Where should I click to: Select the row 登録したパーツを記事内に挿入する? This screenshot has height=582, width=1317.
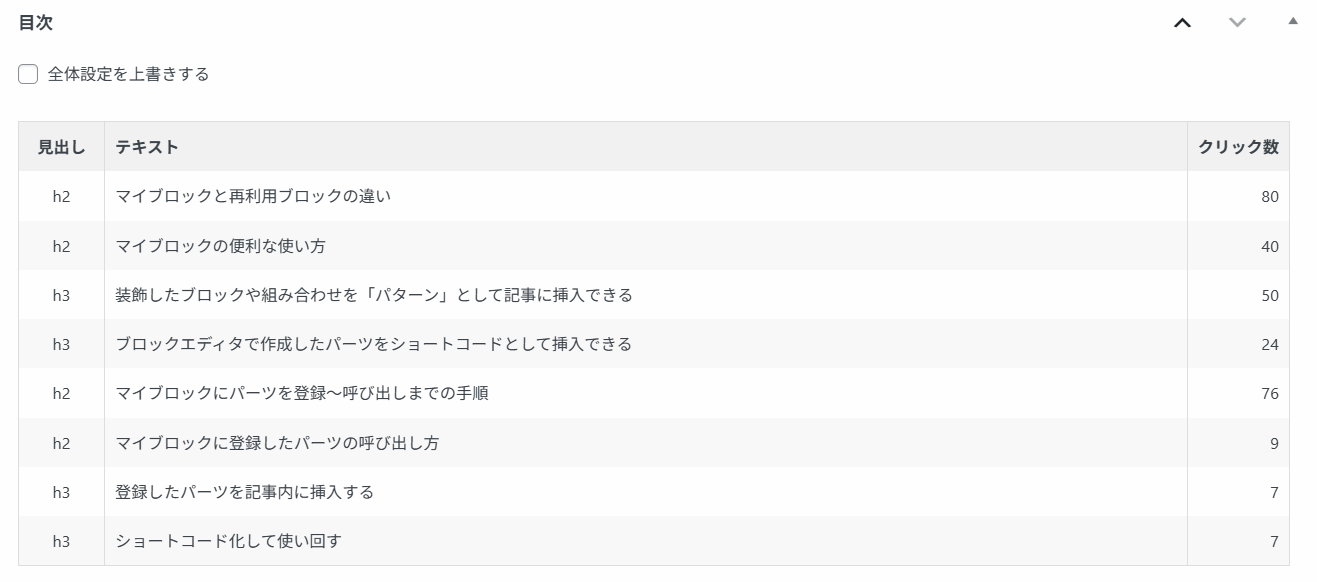[654, 491]
